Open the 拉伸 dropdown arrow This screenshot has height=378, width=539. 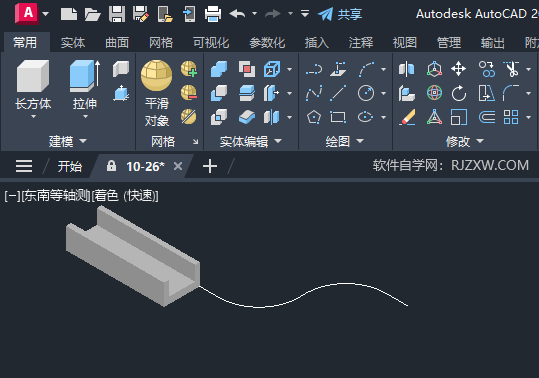pyautogui.click(x=85, y=117)
